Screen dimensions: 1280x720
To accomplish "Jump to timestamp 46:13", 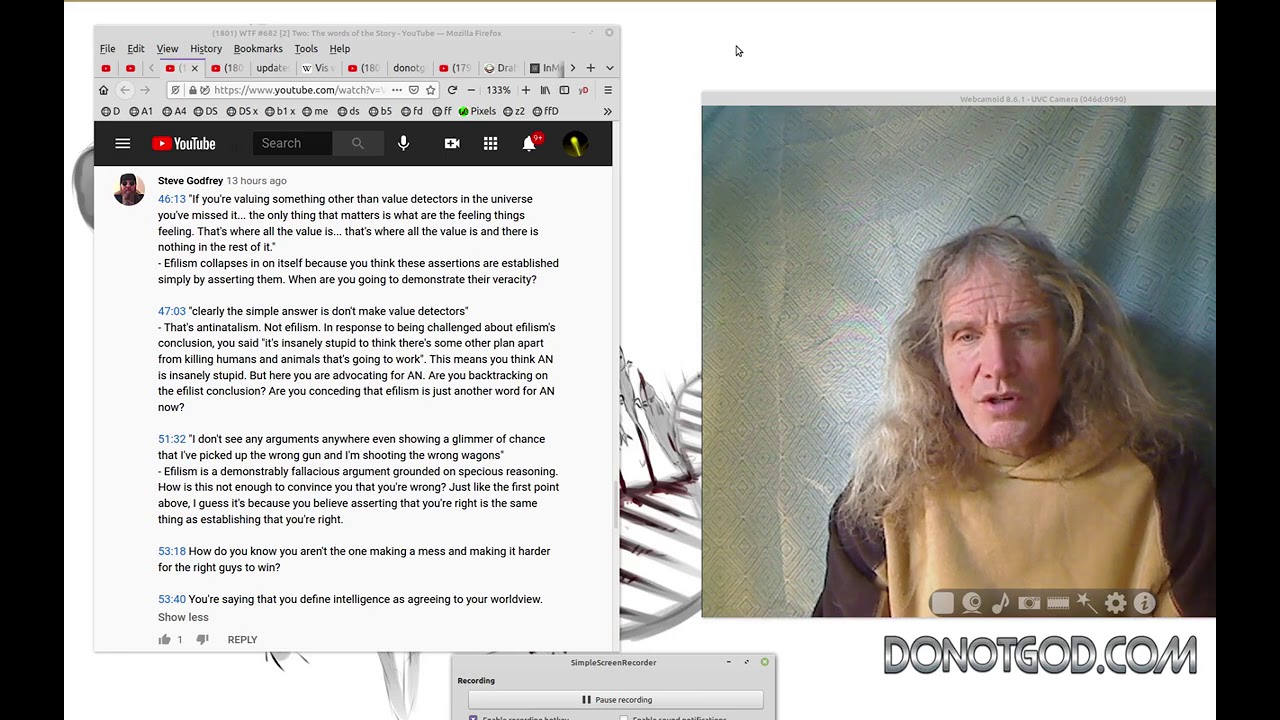I will click(x=172, y=199).
